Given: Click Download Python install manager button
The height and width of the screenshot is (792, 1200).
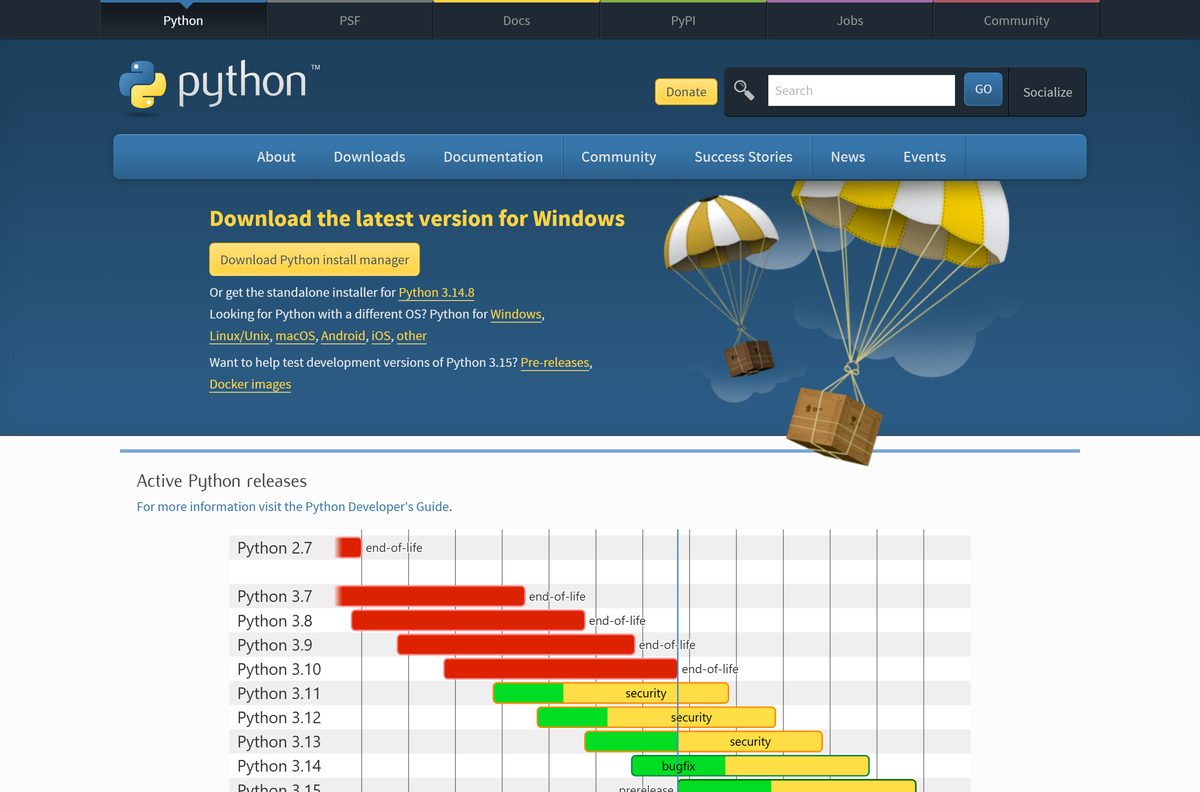Looking at the screenshot, I should point(315,260).
